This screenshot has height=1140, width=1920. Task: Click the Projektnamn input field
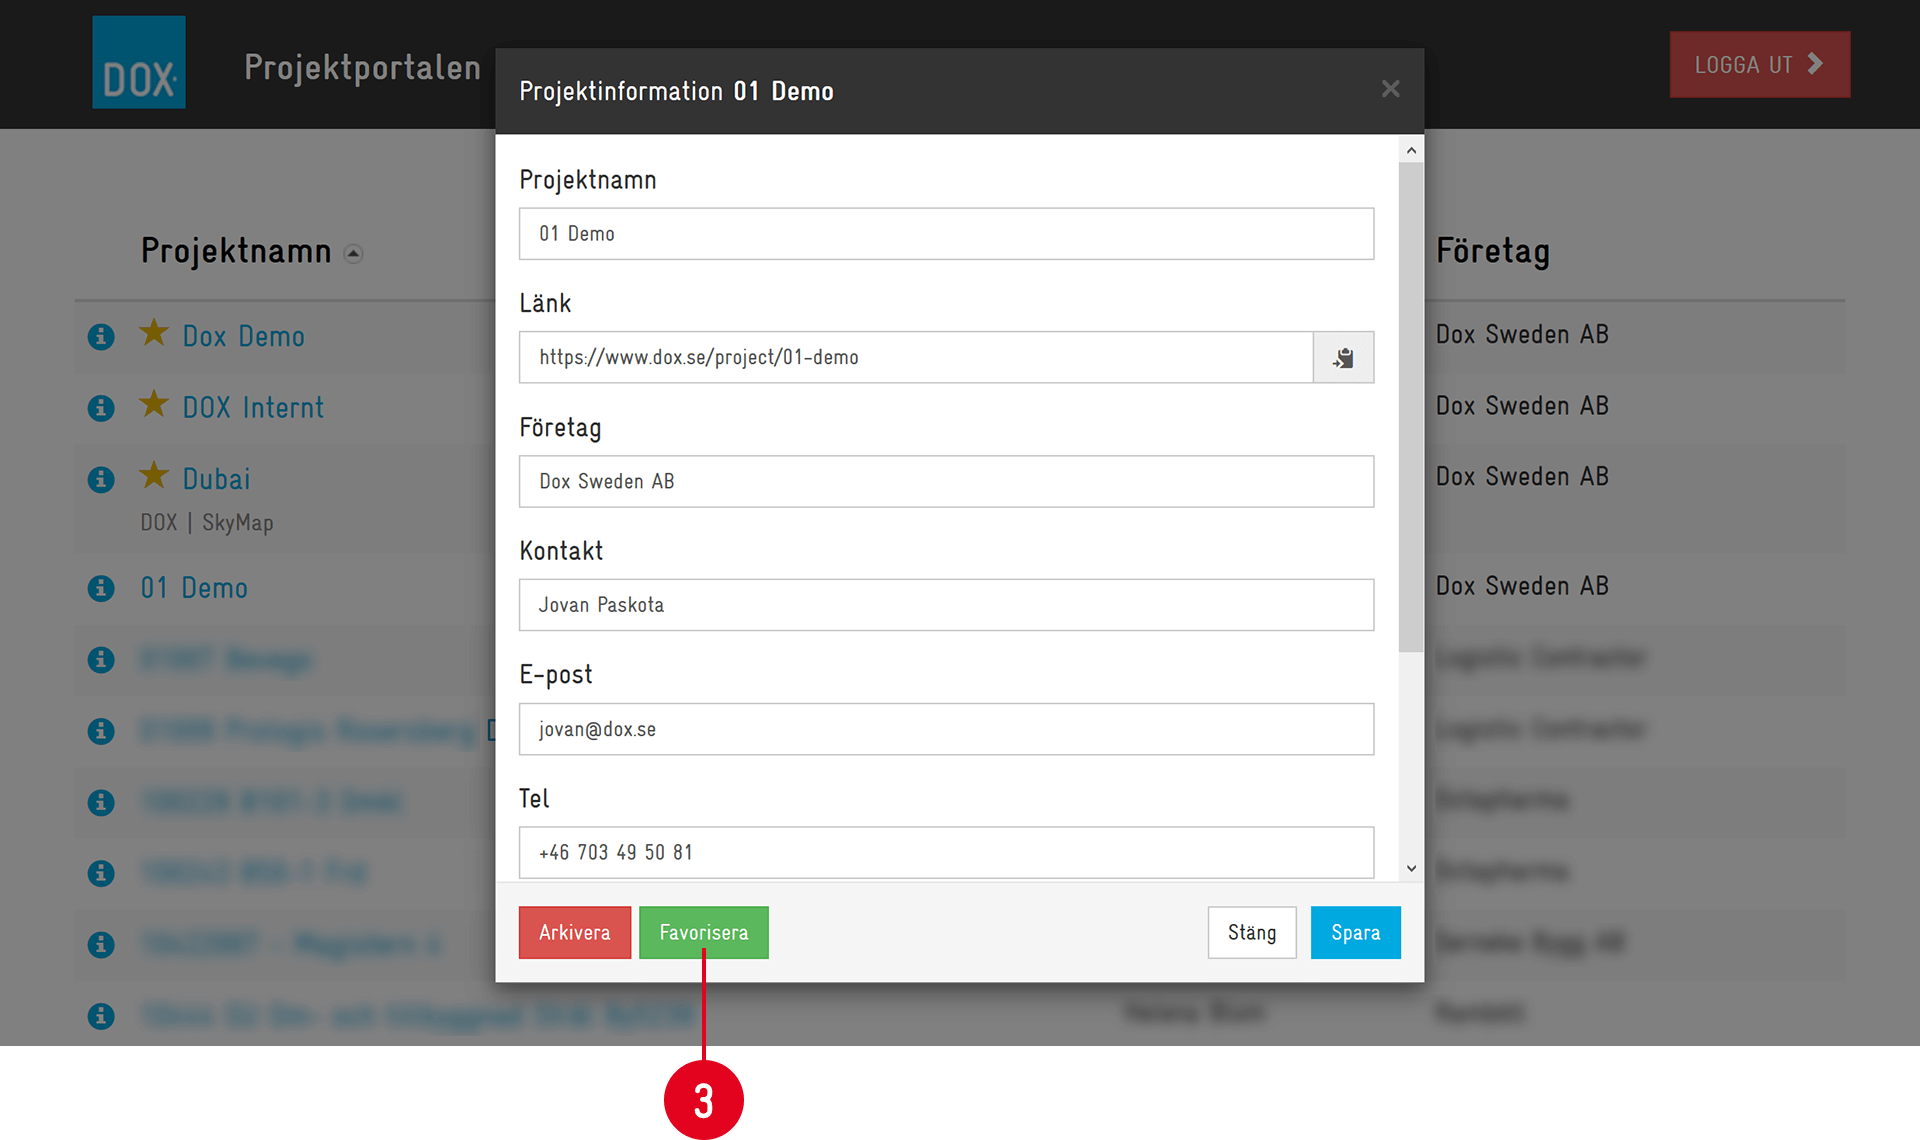tap(946, 234)
